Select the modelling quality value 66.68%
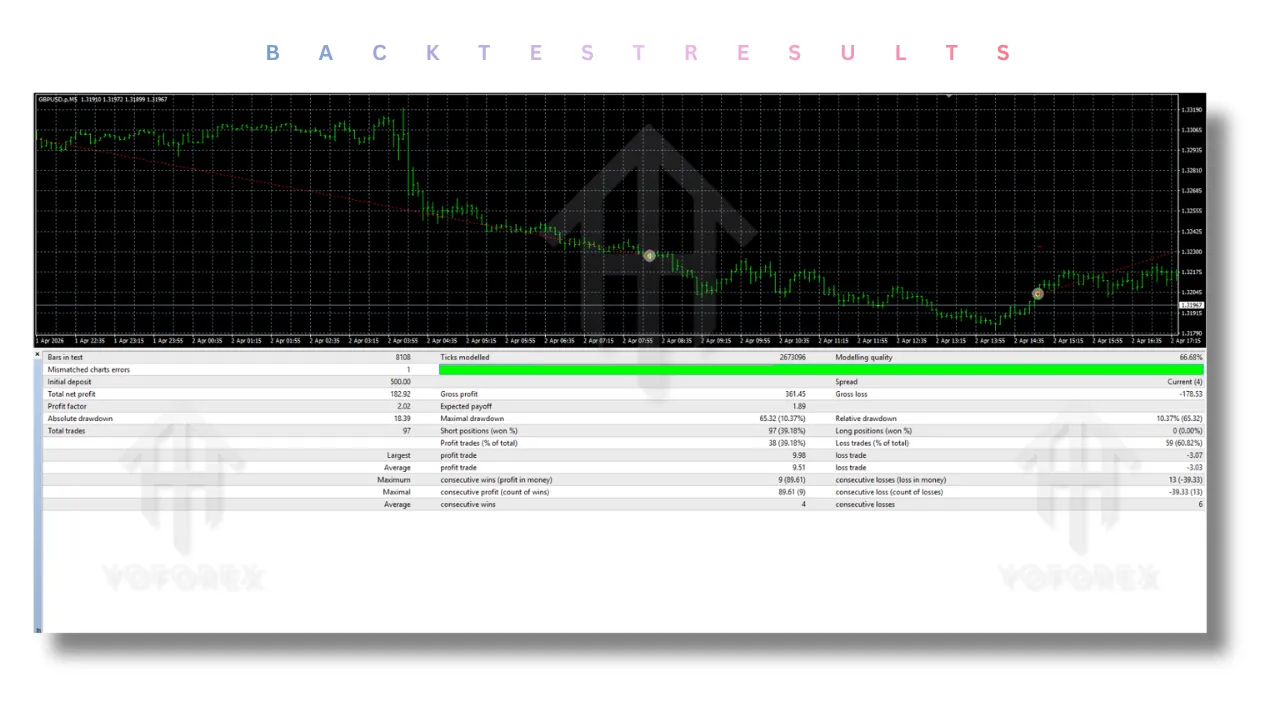 (x=1192, y=357)
